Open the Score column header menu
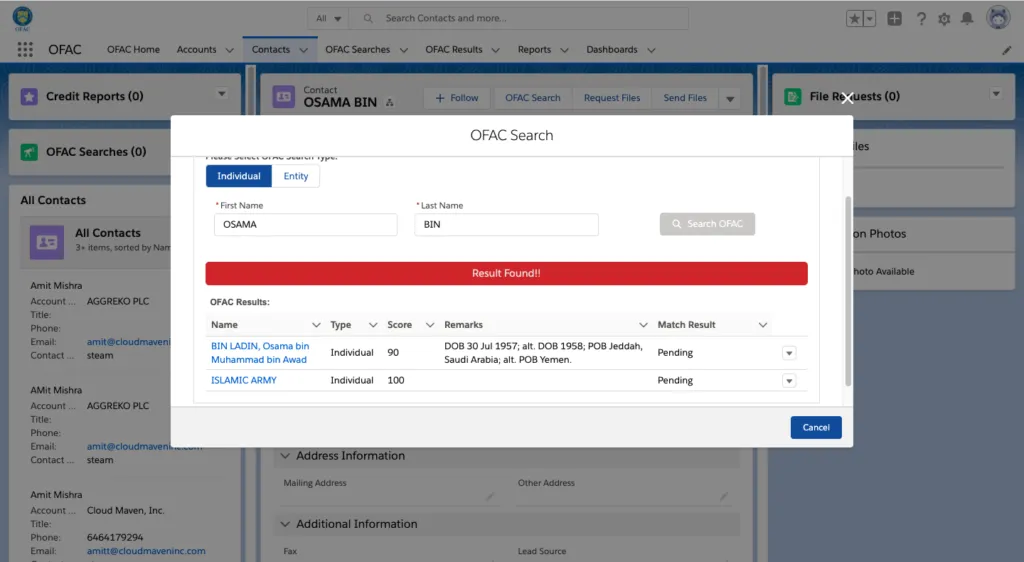Screen dimensions: 1024x562 pos(430,325)
